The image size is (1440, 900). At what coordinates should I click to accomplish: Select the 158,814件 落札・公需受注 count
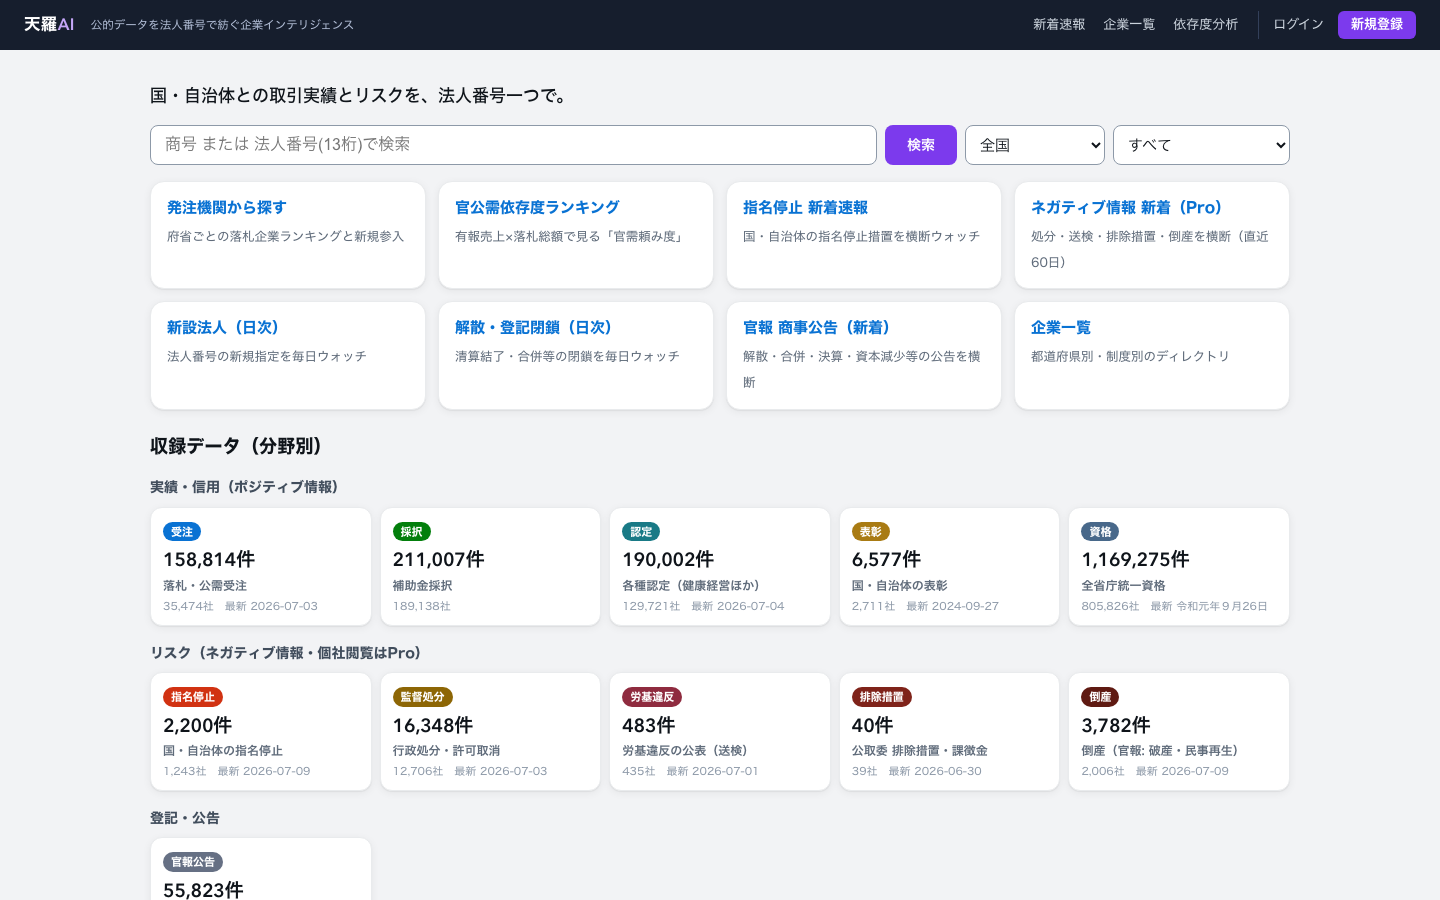209,560
